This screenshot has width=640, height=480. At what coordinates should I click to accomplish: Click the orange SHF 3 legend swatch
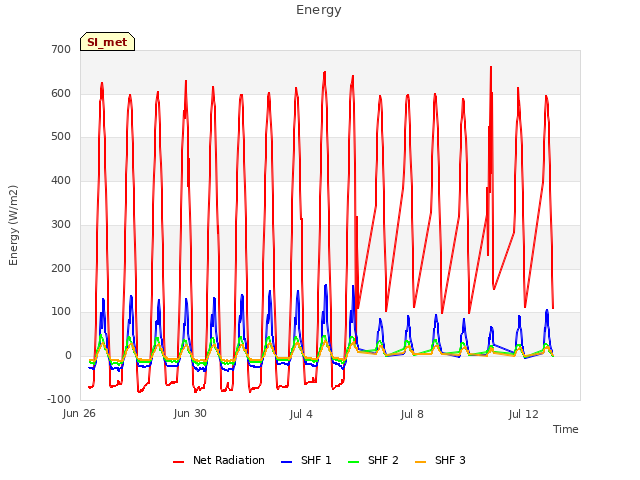pos(420,462)
